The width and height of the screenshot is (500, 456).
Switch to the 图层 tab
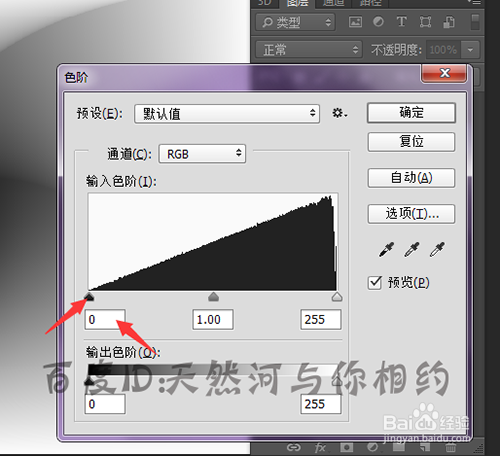298,3
